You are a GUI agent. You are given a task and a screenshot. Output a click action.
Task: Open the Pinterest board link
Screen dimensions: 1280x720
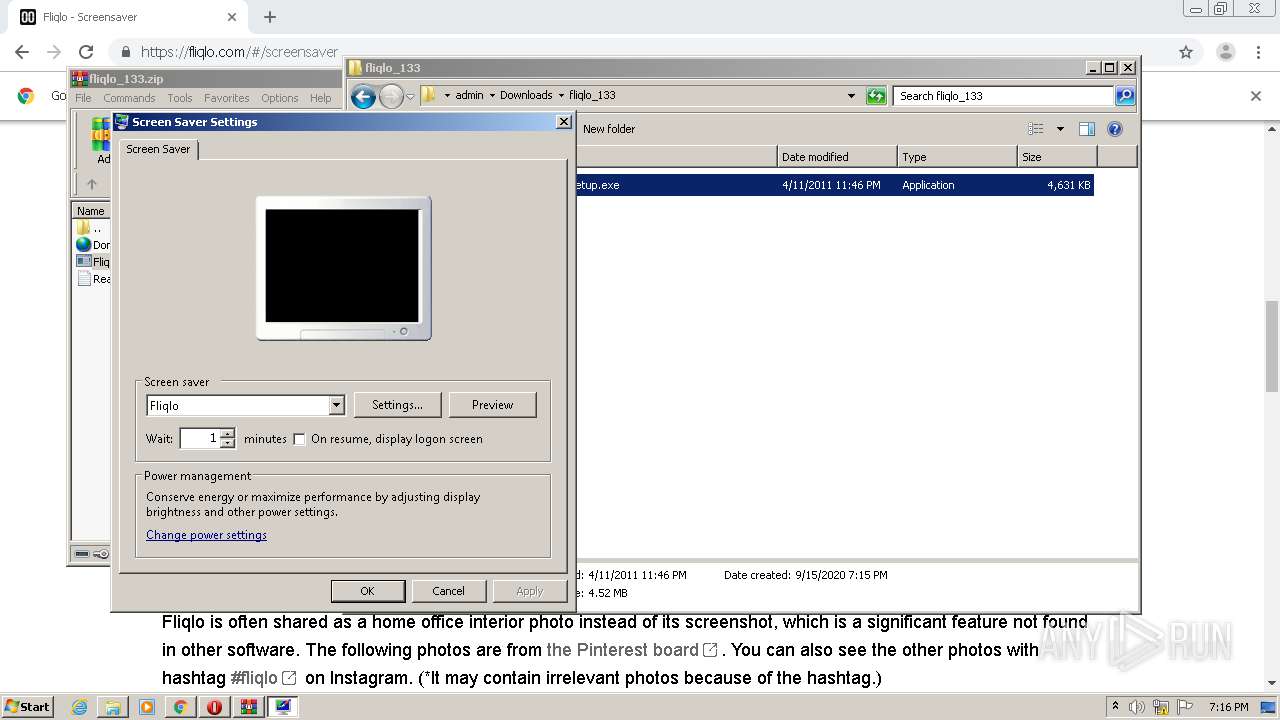pyautogui.click(x=632, y=650)
